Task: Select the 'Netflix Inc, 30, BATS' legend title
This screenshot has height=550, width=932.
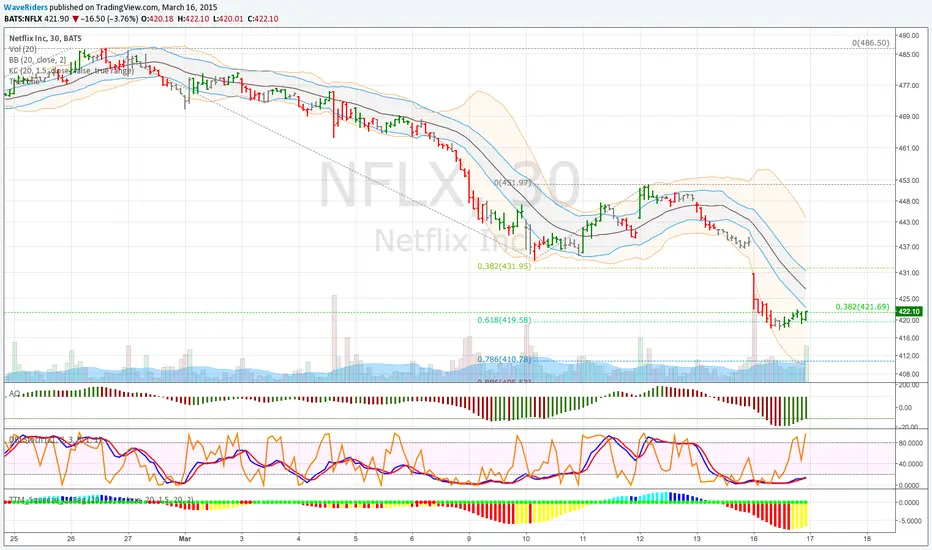Action: point(45,39)
